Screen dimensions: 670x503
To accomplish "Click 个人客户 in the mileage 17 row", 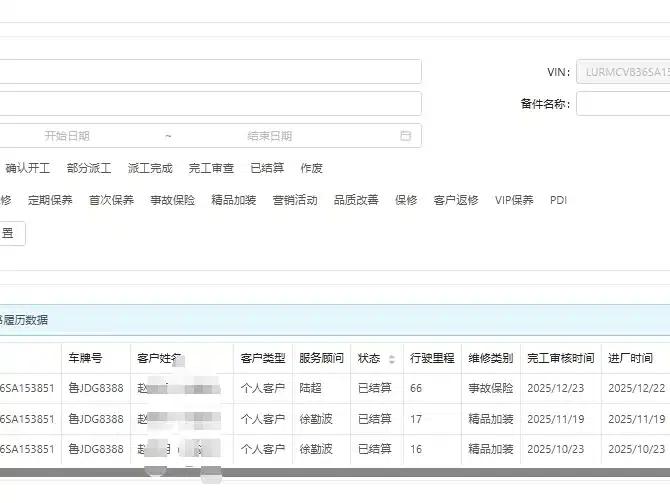I will 263,419.
